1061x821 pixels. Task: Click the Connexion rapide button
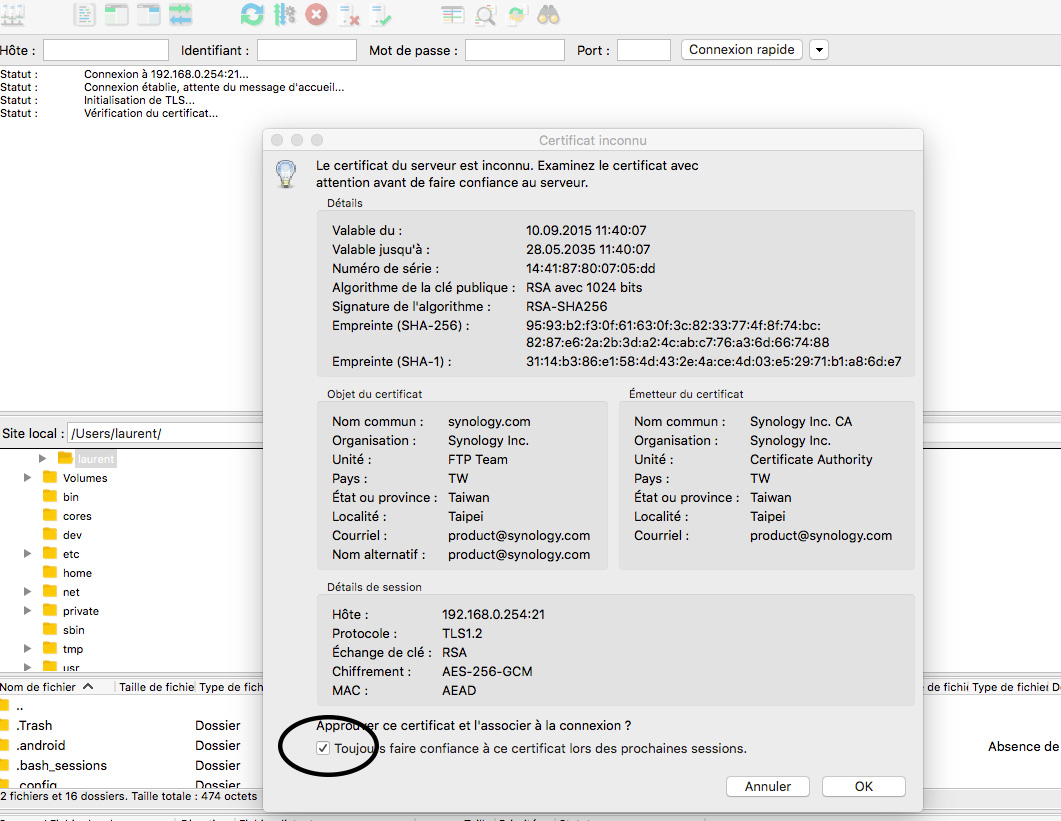[x=742, y=50]
